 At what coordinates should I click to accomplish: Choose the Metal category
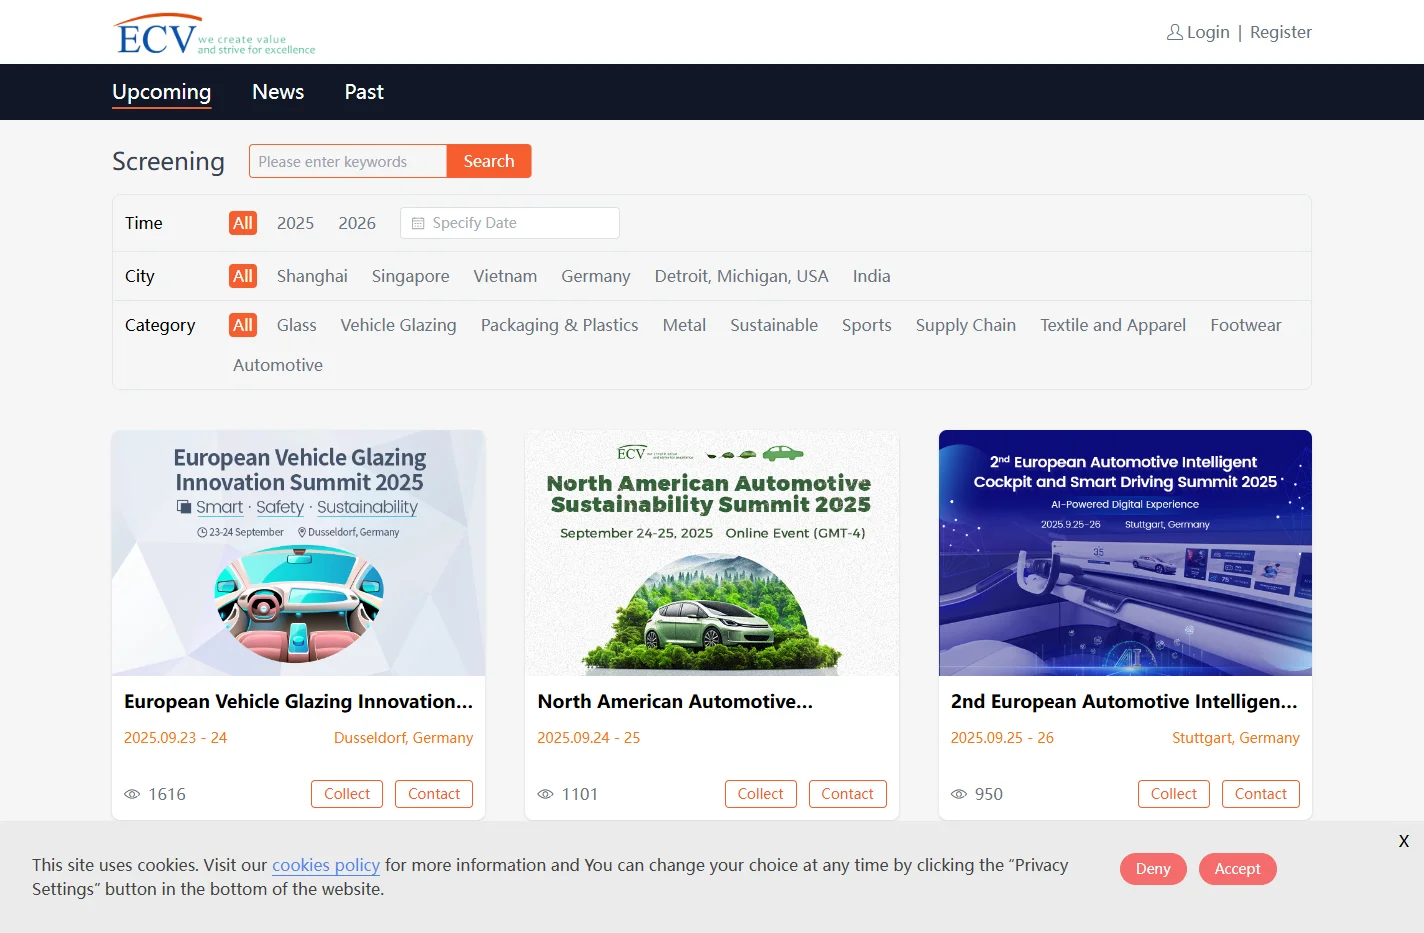pyautogui.click(x=684, y=325)
